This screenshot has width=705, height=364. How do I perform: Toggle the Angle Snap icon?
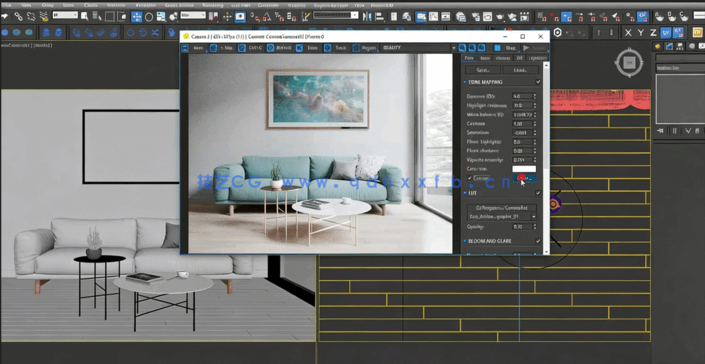coord(267,17)
